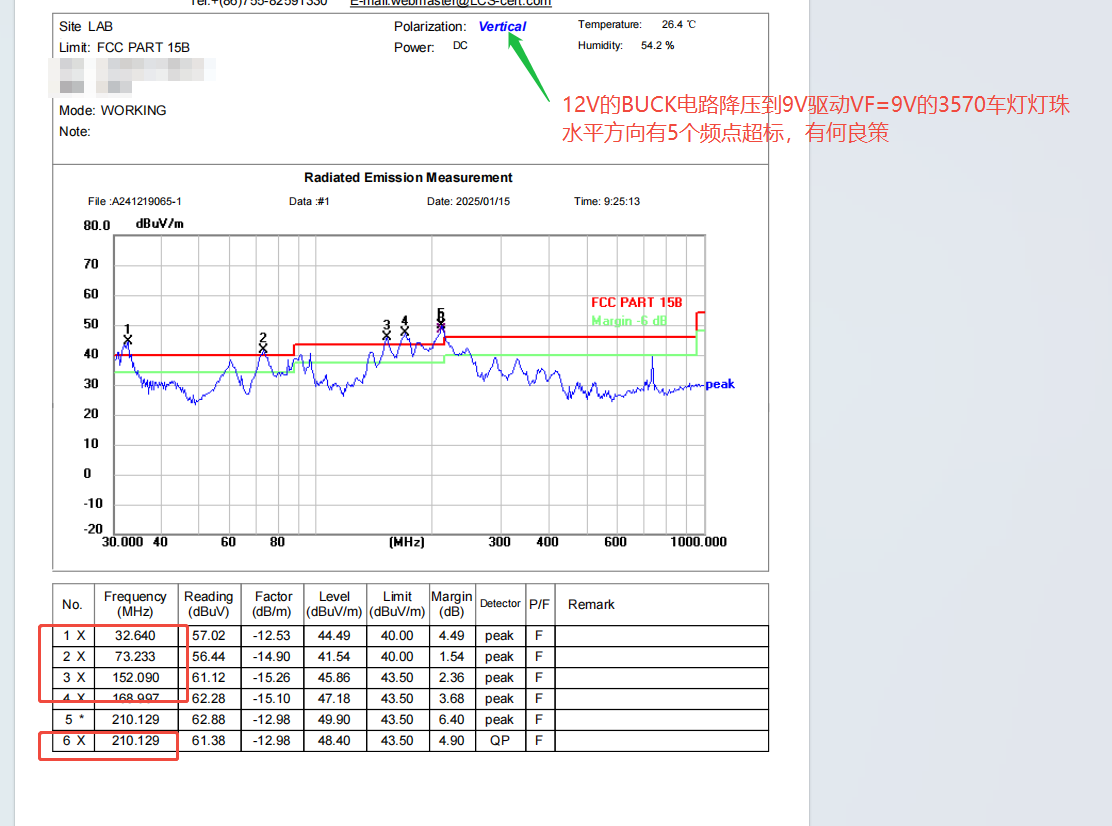Click chart peak marker 2
The width and height of the screenshot is (1112, 826).
click(x=263, y=348)
